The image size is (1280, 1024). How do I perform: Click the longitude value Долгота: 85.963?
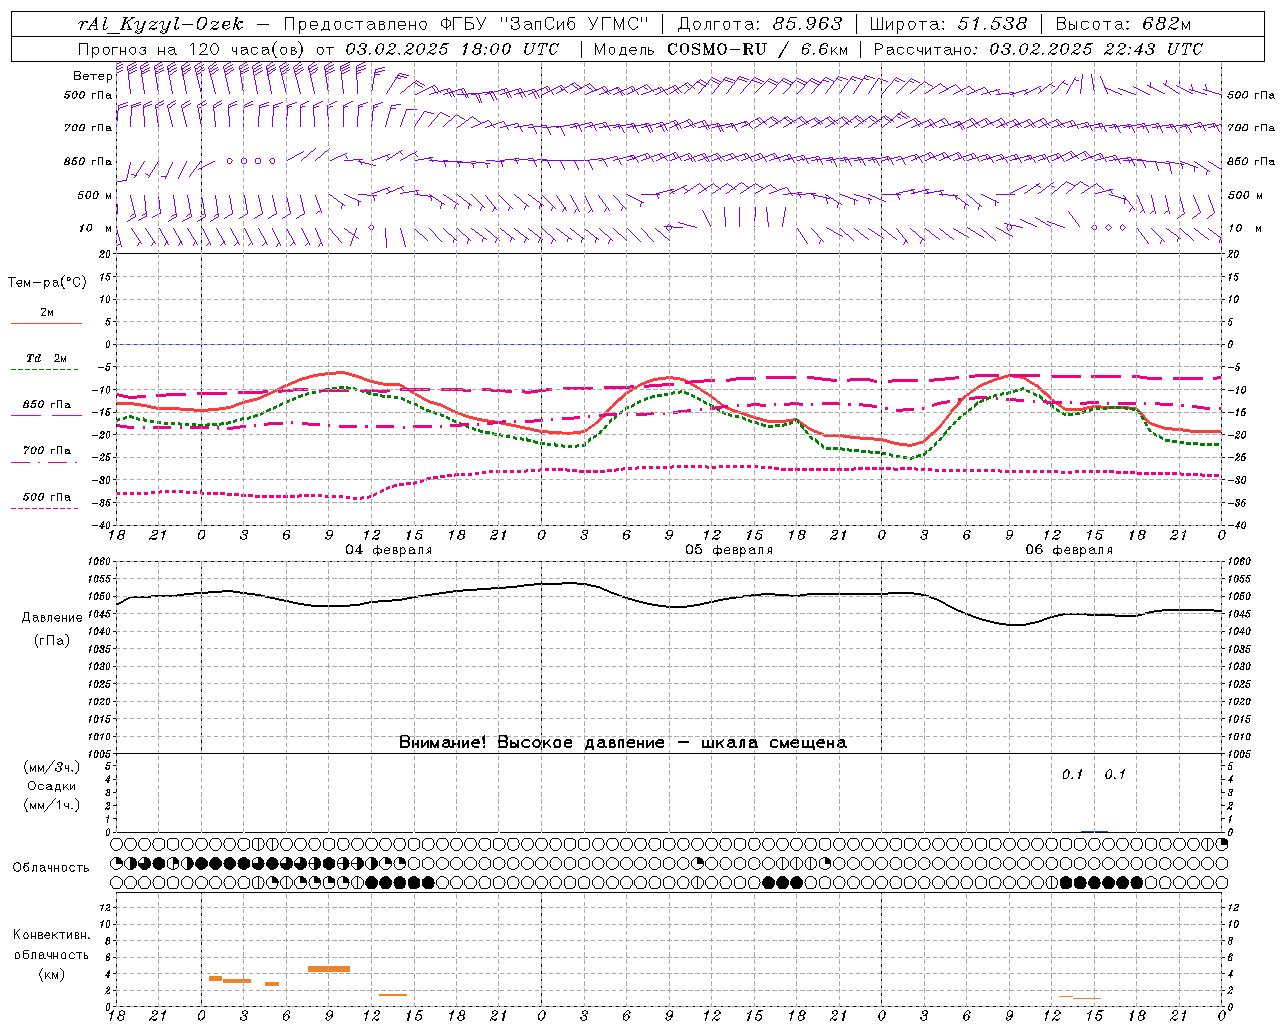761,24
